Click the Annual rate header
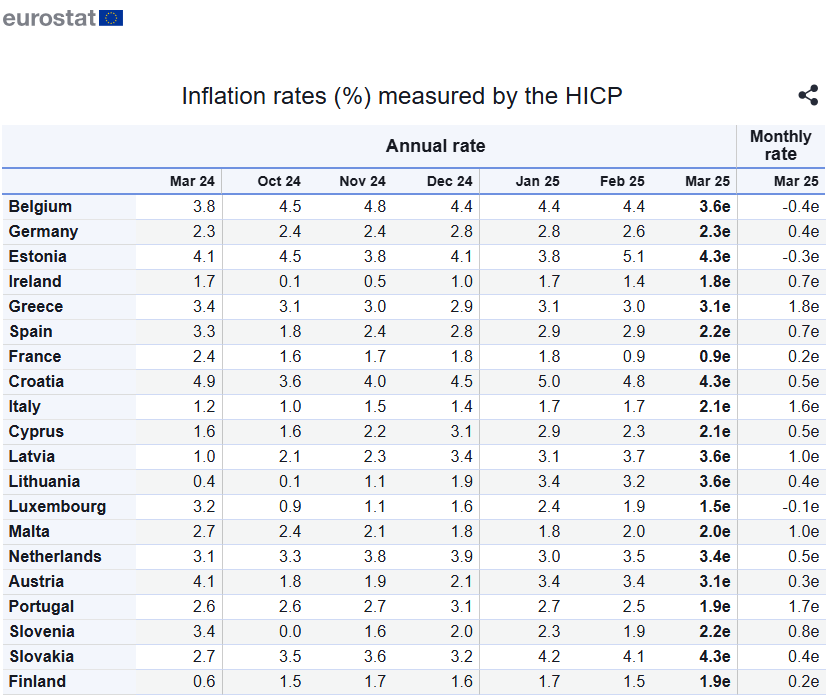The height and width of the screenshot is (696, 828). (435, 146)
